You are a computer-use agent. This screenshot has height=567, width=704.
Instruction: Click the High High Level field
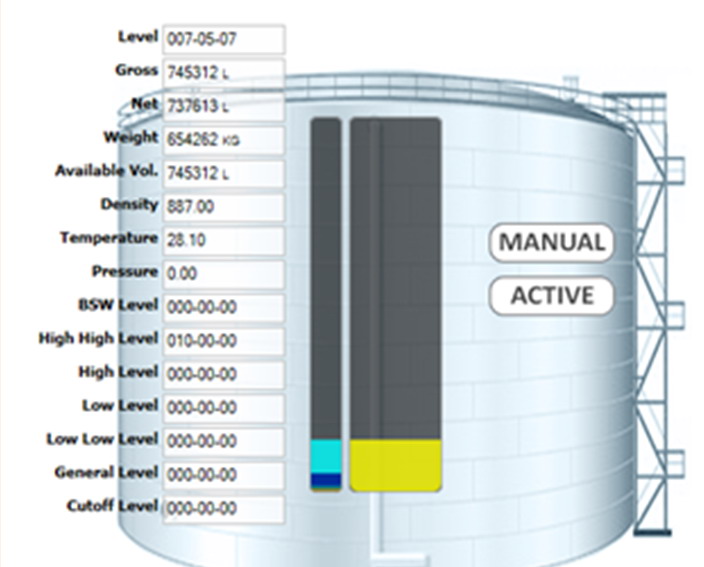pos(223,341)
